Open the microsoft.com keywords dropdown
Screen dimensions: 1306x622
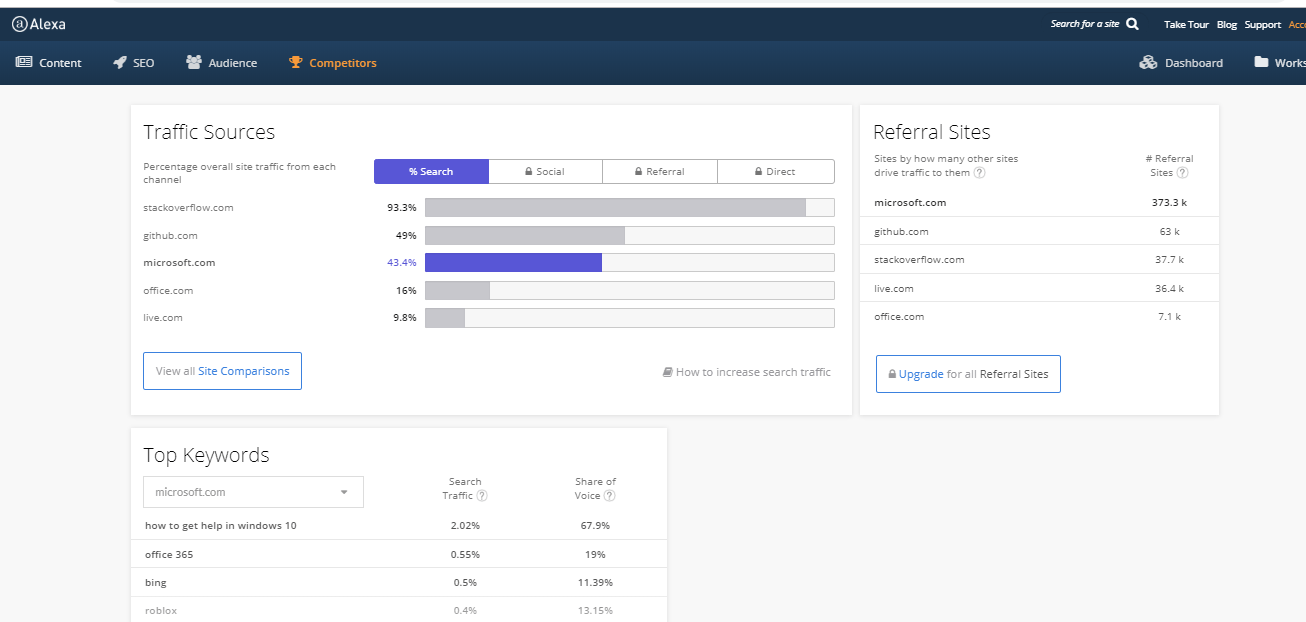coord(253,492)
